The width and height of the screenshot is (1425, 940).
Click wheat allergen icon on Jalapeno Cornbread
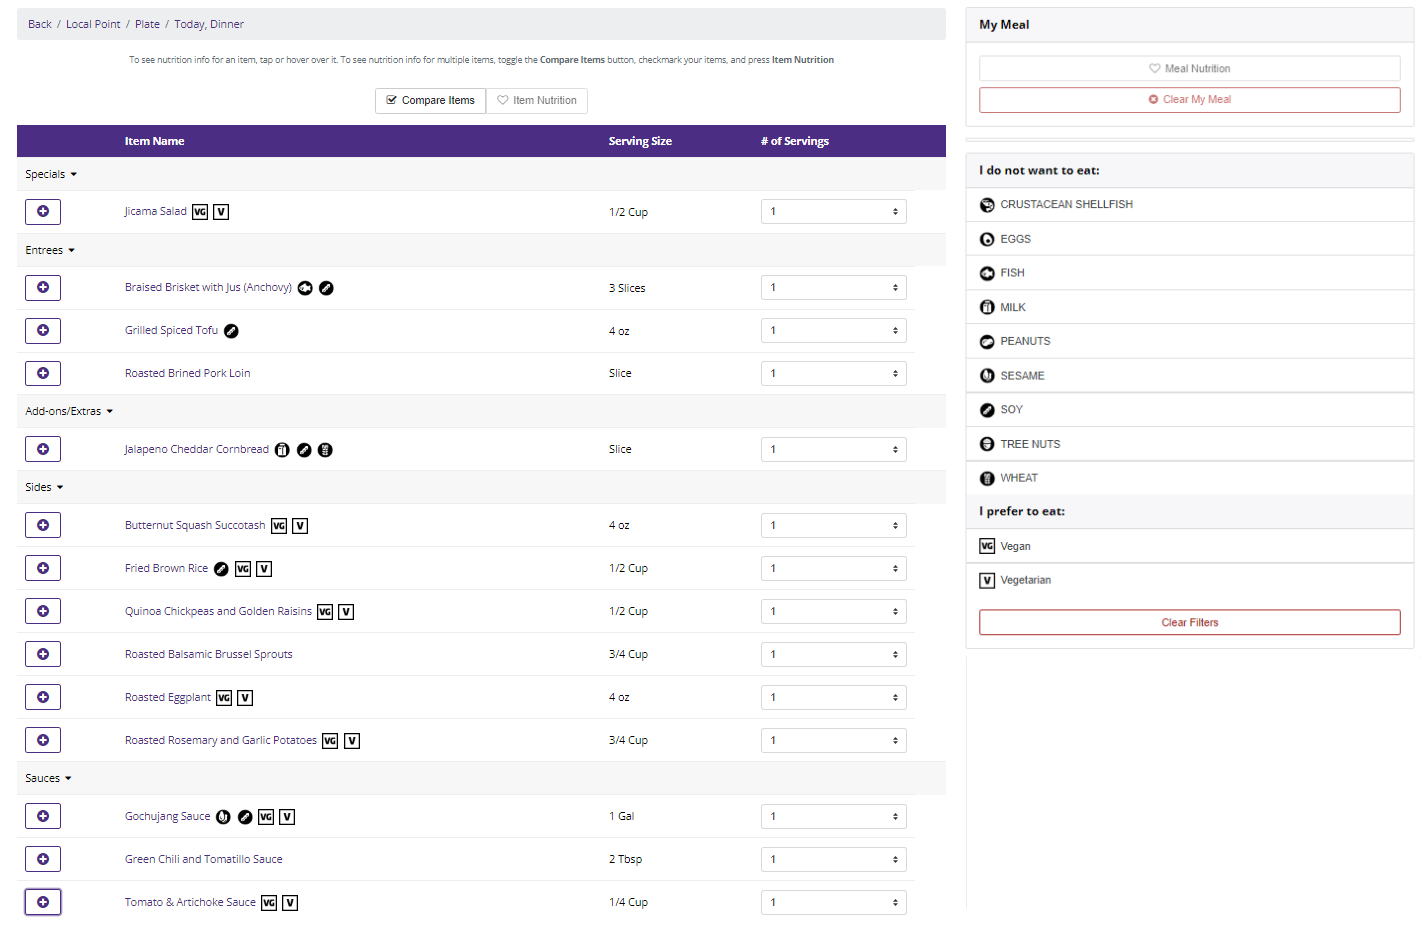tap(325, 451)
